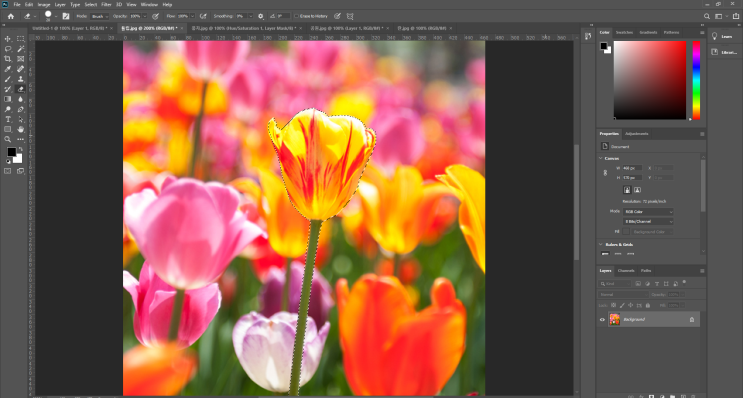Select the Zoom tool

[8, 139]
